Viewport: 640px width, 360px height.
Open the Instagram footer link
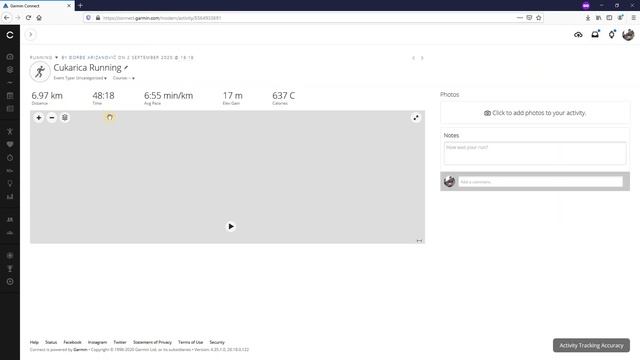(x=97, y=342)
